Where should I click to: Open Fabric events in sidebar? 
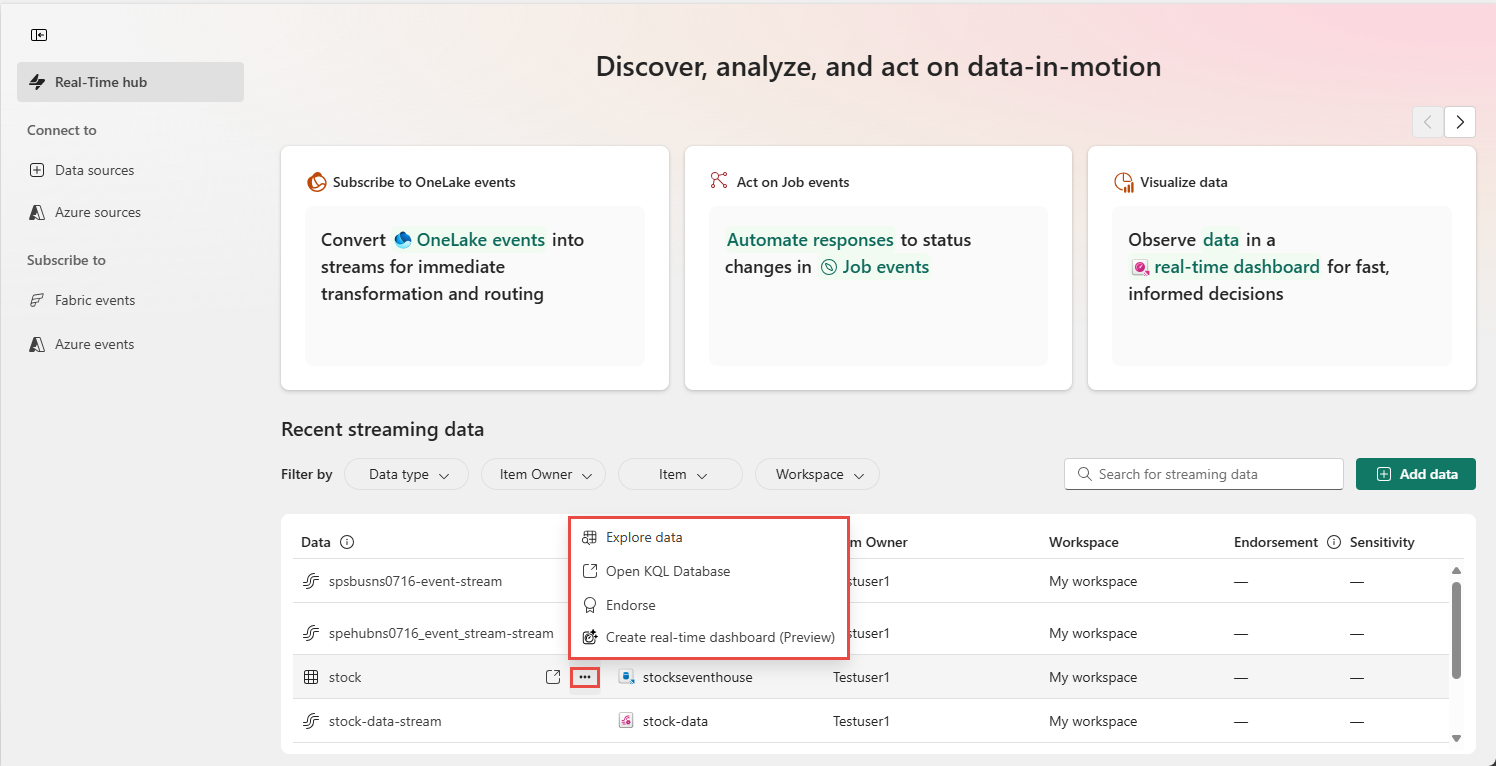point(94,300)
